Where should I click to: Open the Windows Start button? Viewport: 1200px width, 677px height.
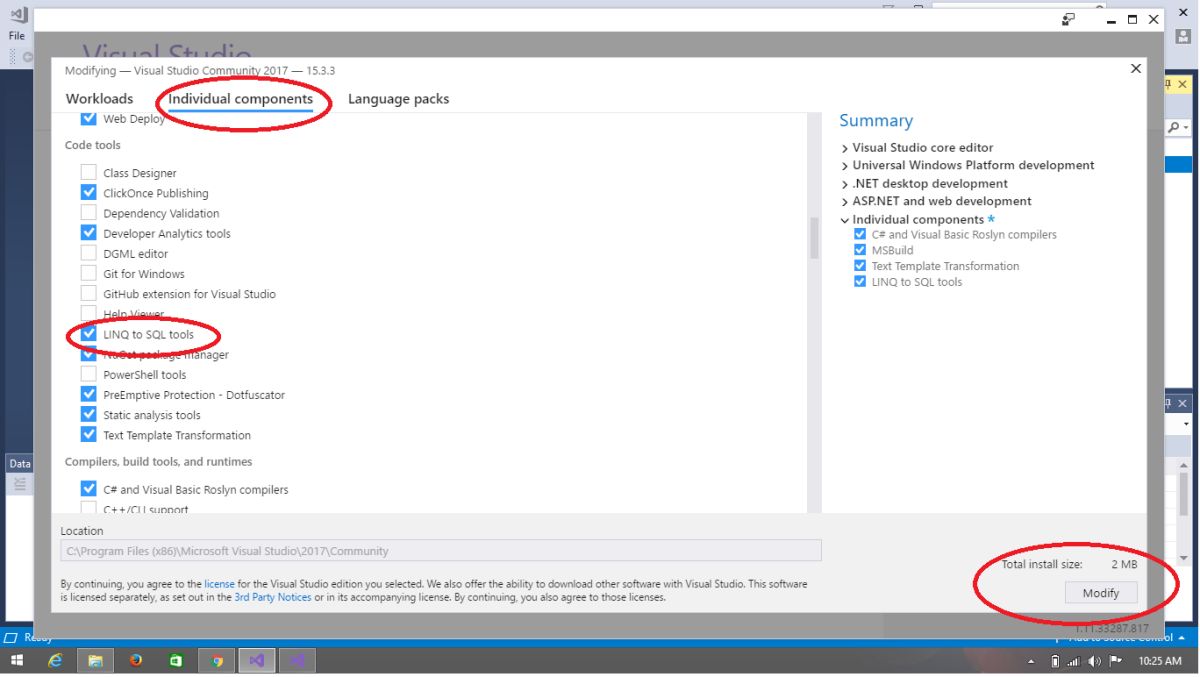[16, 661]
